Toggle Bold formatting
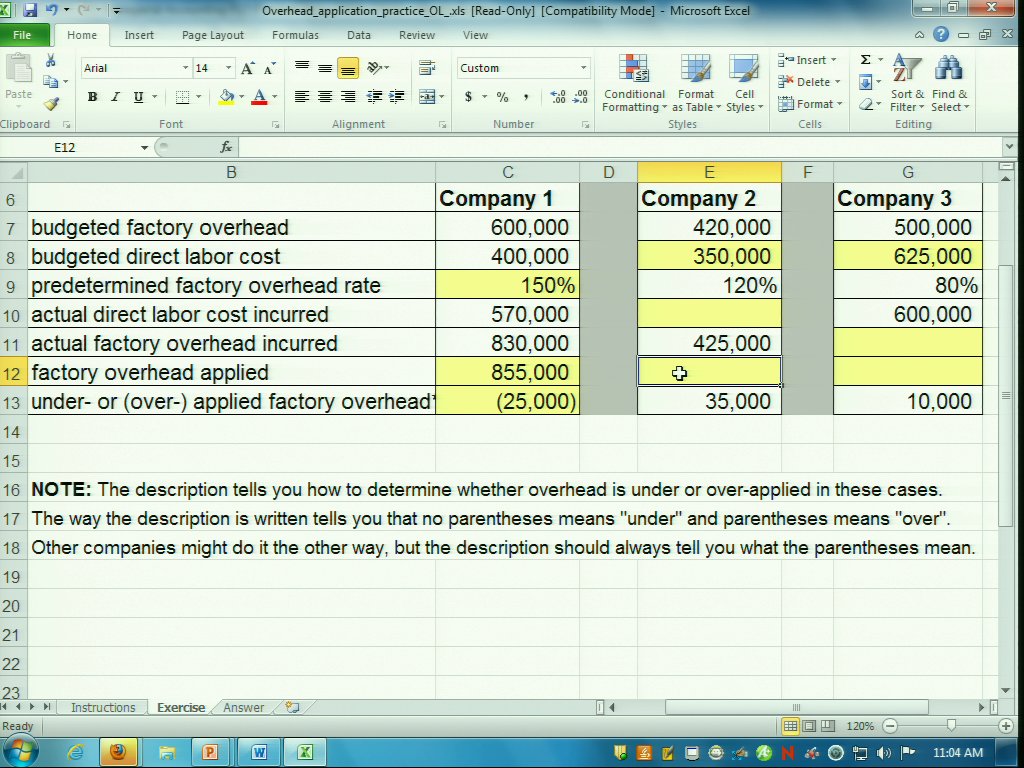The width and height of the screenshot is (1024, 768). pyautogui.click(x=92, y=97)
